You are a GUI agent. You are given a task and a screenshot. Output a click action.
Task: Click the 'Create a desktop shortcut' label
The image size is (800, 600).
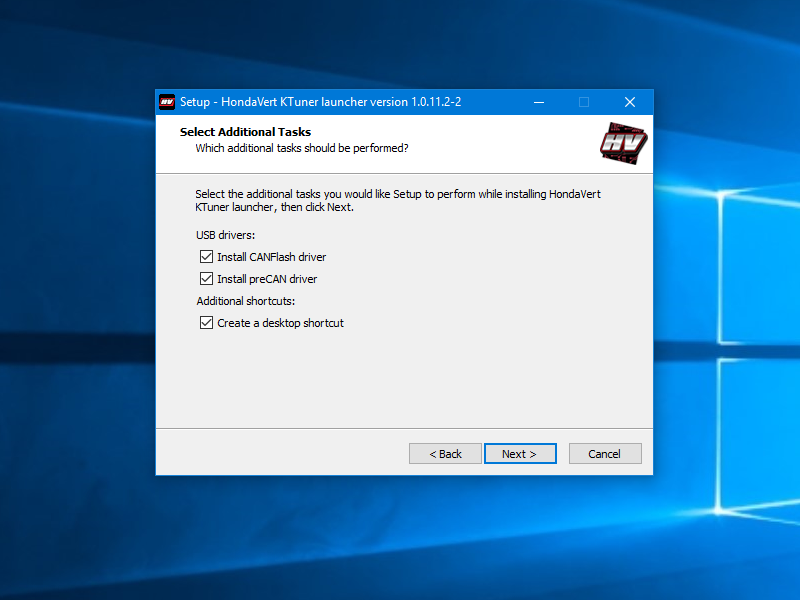click(x=281, y=323)
